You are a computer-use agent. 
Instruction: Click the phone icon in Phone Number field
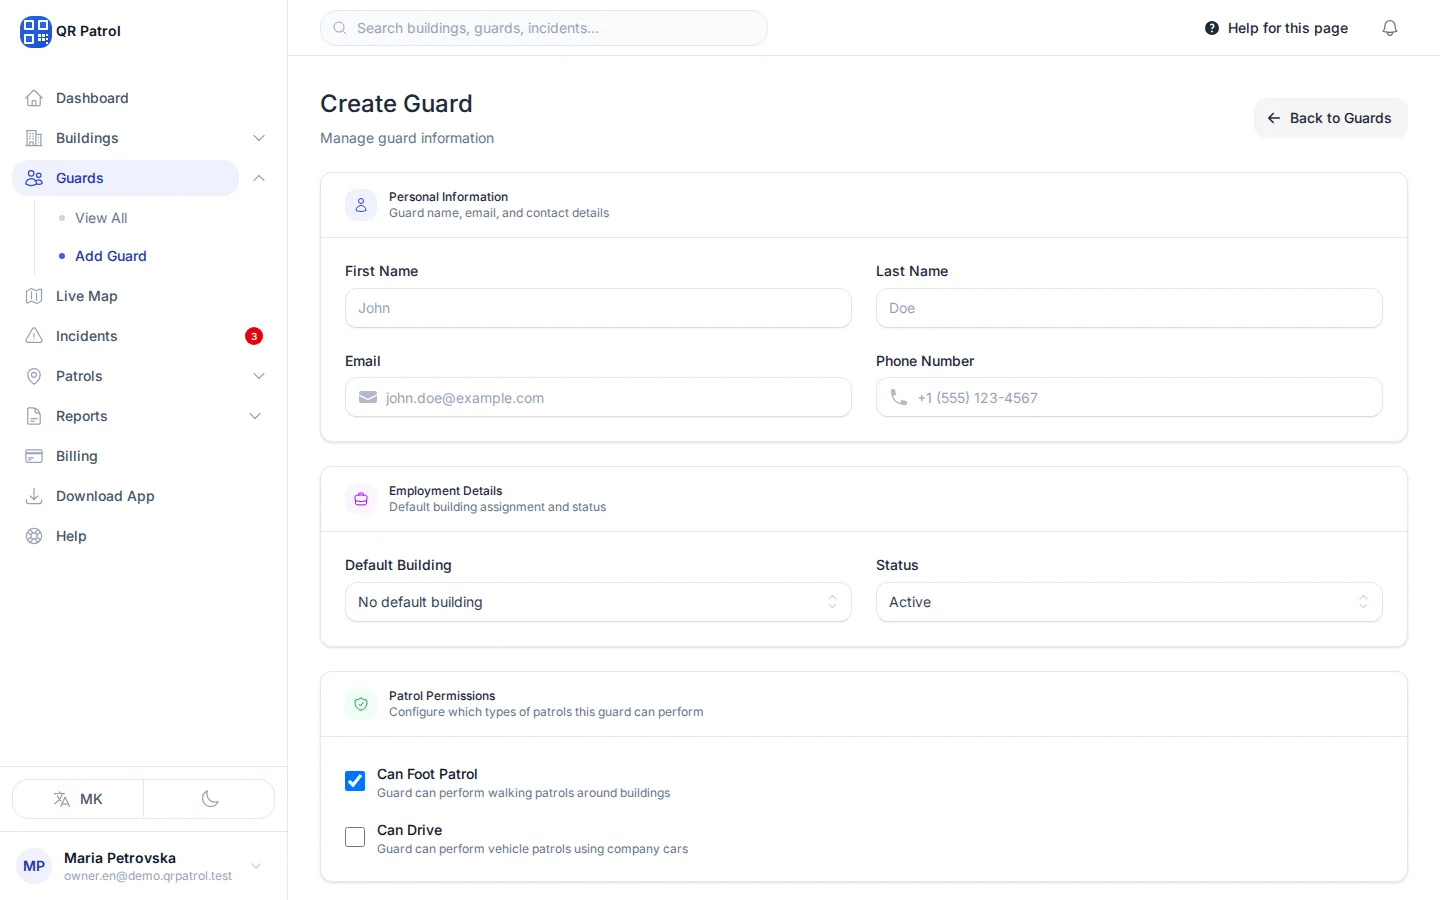[899, 398]
